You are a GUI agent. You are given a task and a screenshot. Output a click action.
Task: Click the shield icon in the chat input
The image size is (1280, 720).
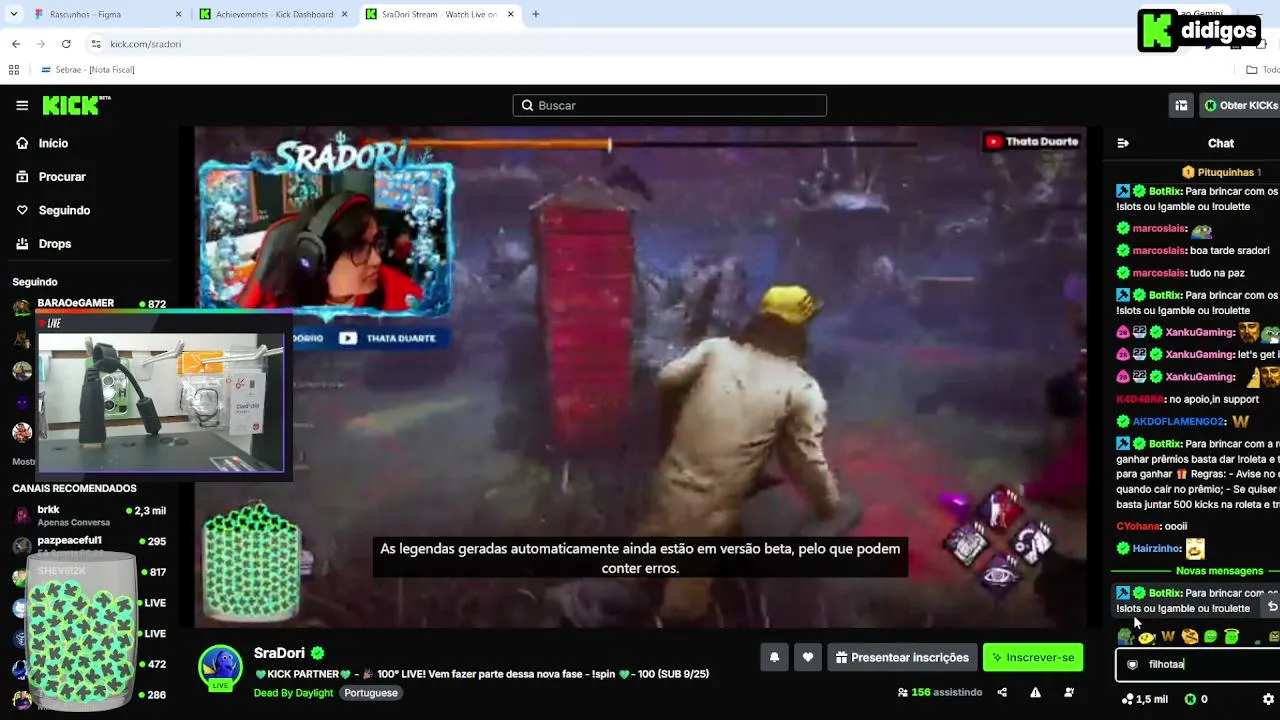[x=1132, y=664]
